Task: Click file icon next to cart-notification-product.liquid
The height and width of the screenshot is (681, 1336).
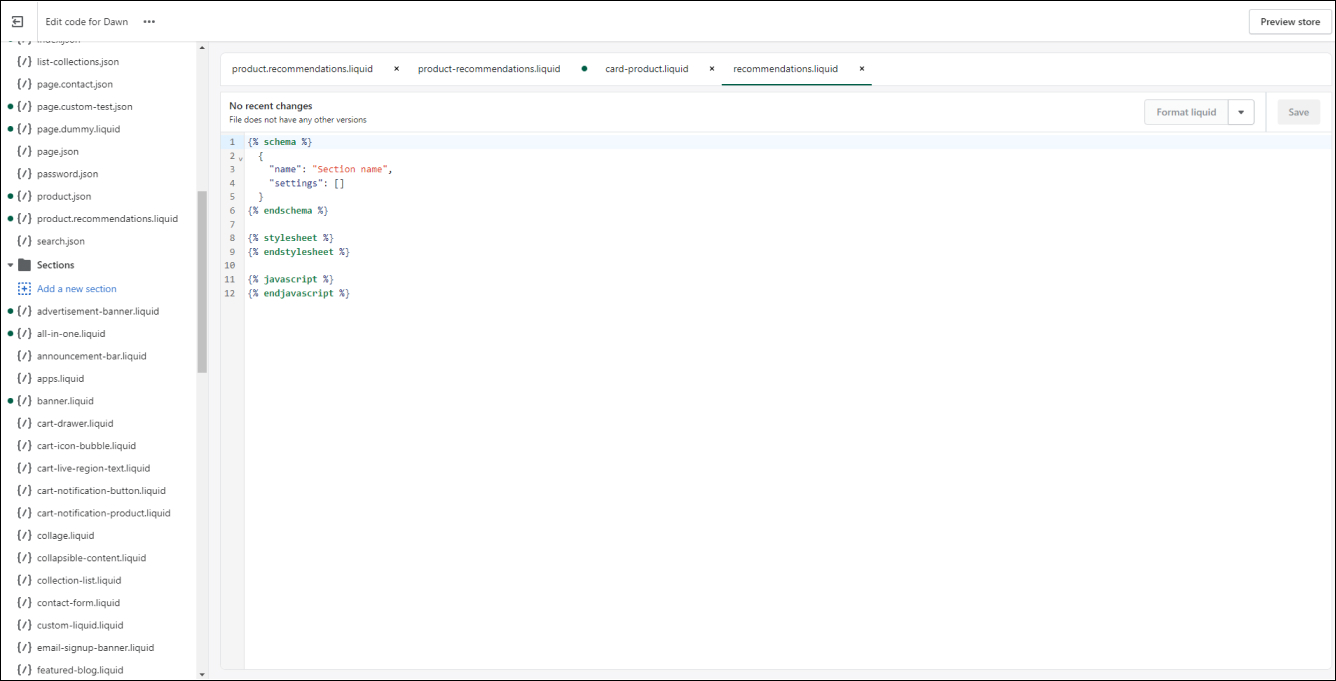Action: (24, 513)
